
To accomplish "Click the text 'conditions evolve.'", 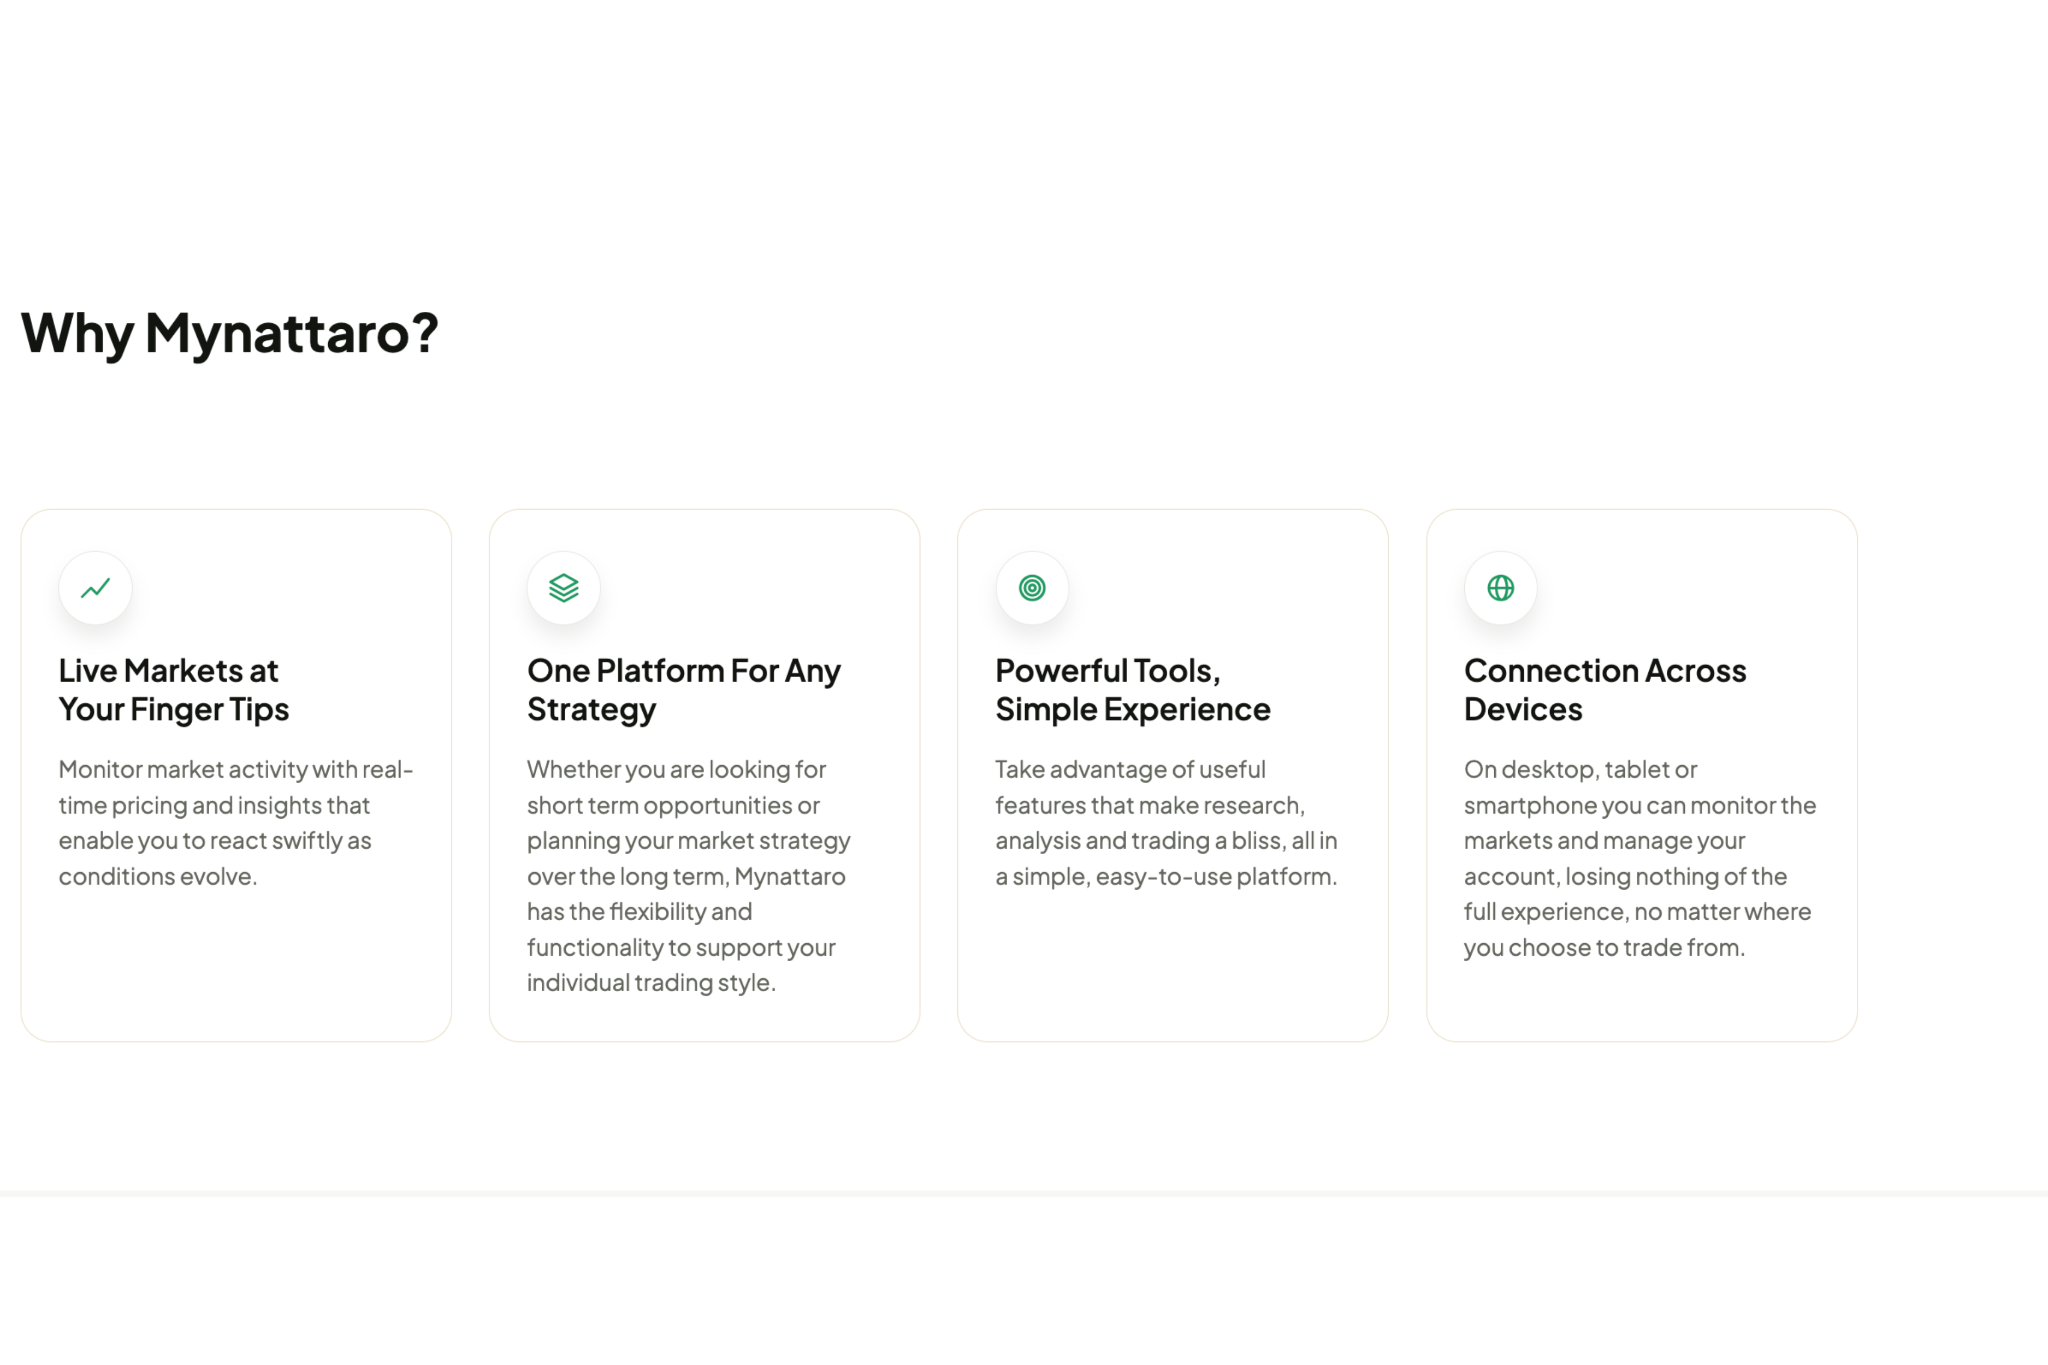I will (x=158, y=877).
